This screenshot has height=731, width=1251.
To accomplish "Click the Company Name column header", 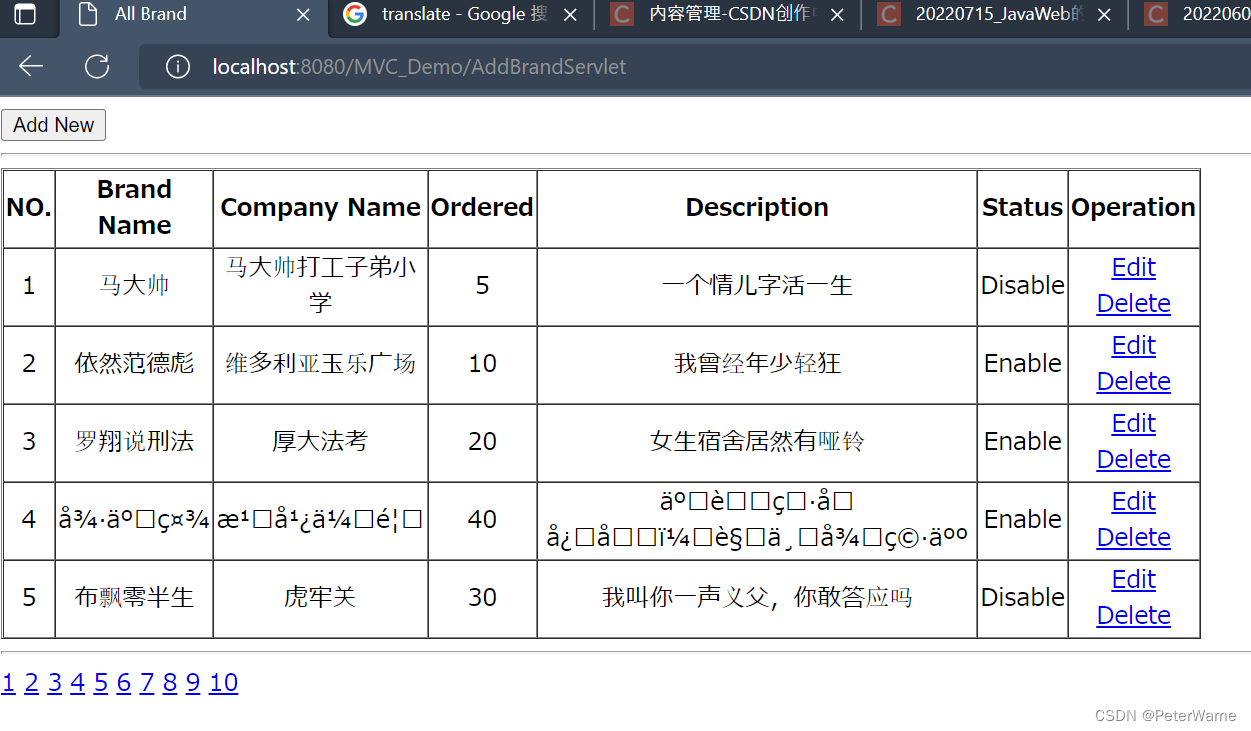I will 320,208.
